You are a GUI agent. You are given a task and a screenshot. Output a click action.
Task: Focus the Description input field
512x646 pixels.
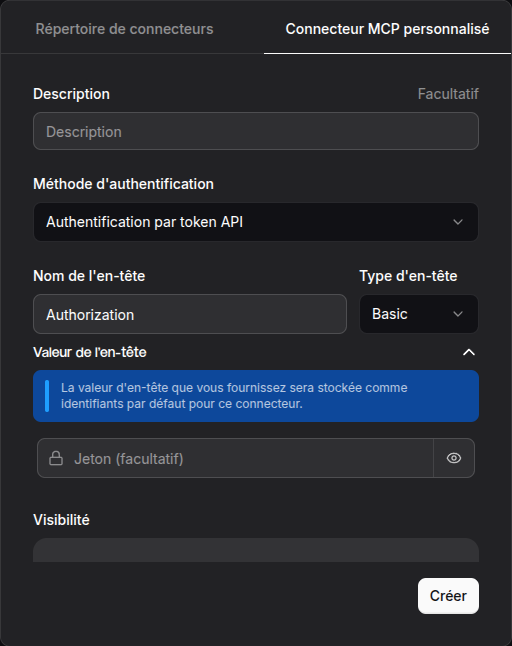256,131
